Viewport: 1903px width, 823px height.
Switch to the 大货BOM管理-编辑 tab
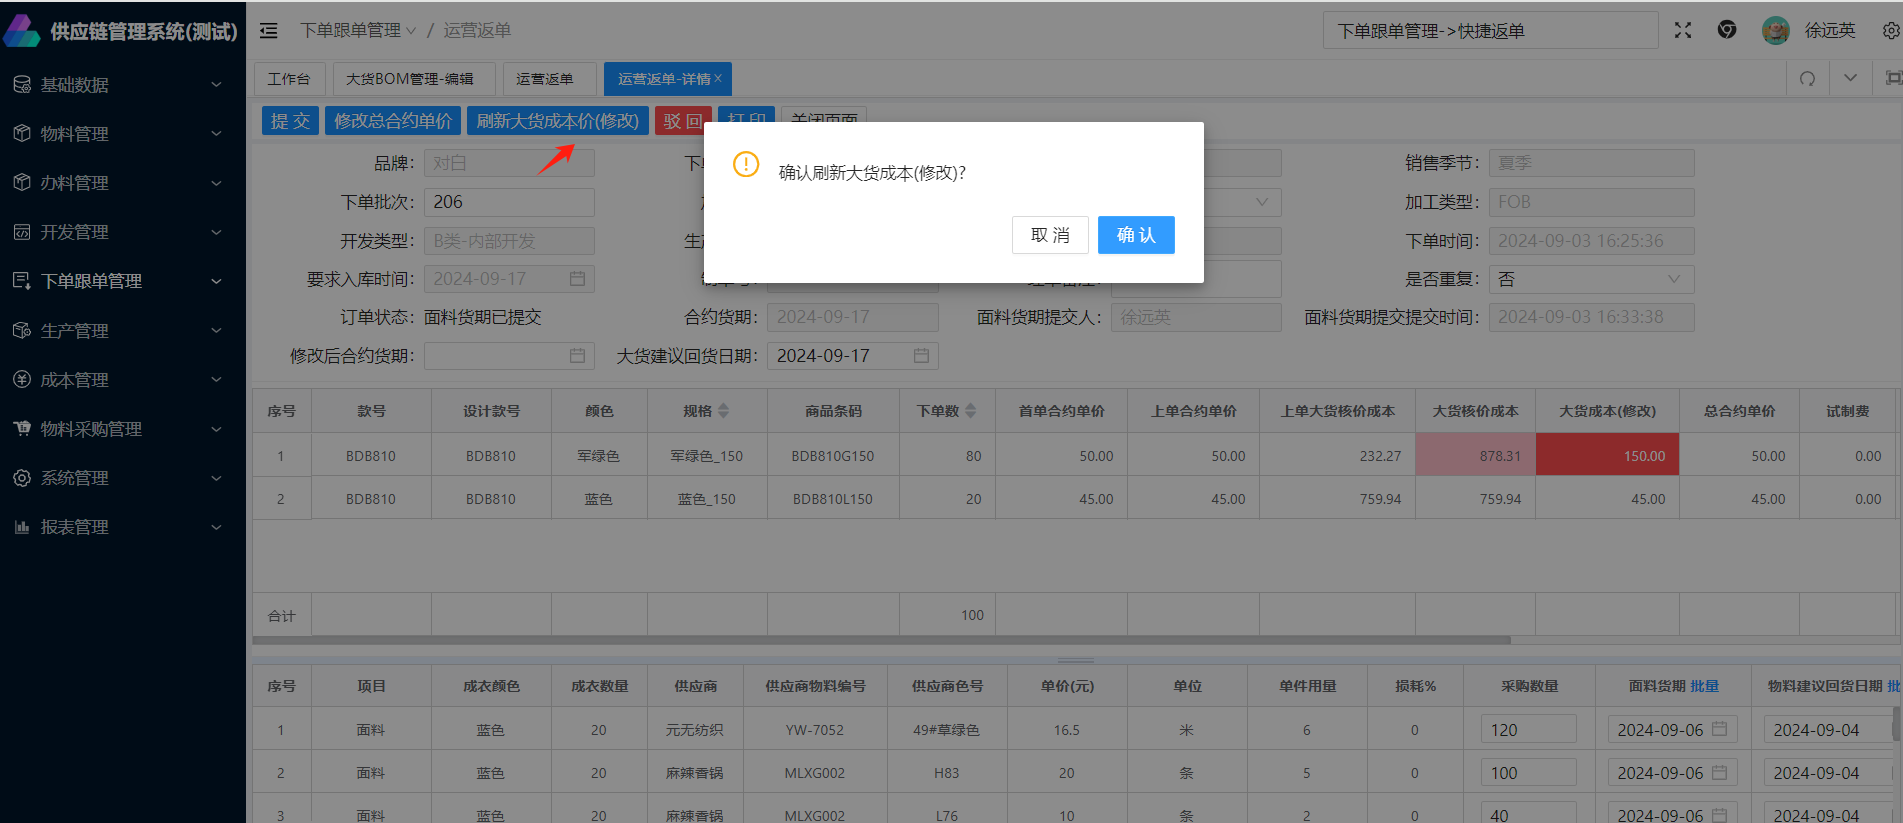(x=409, y=79)
